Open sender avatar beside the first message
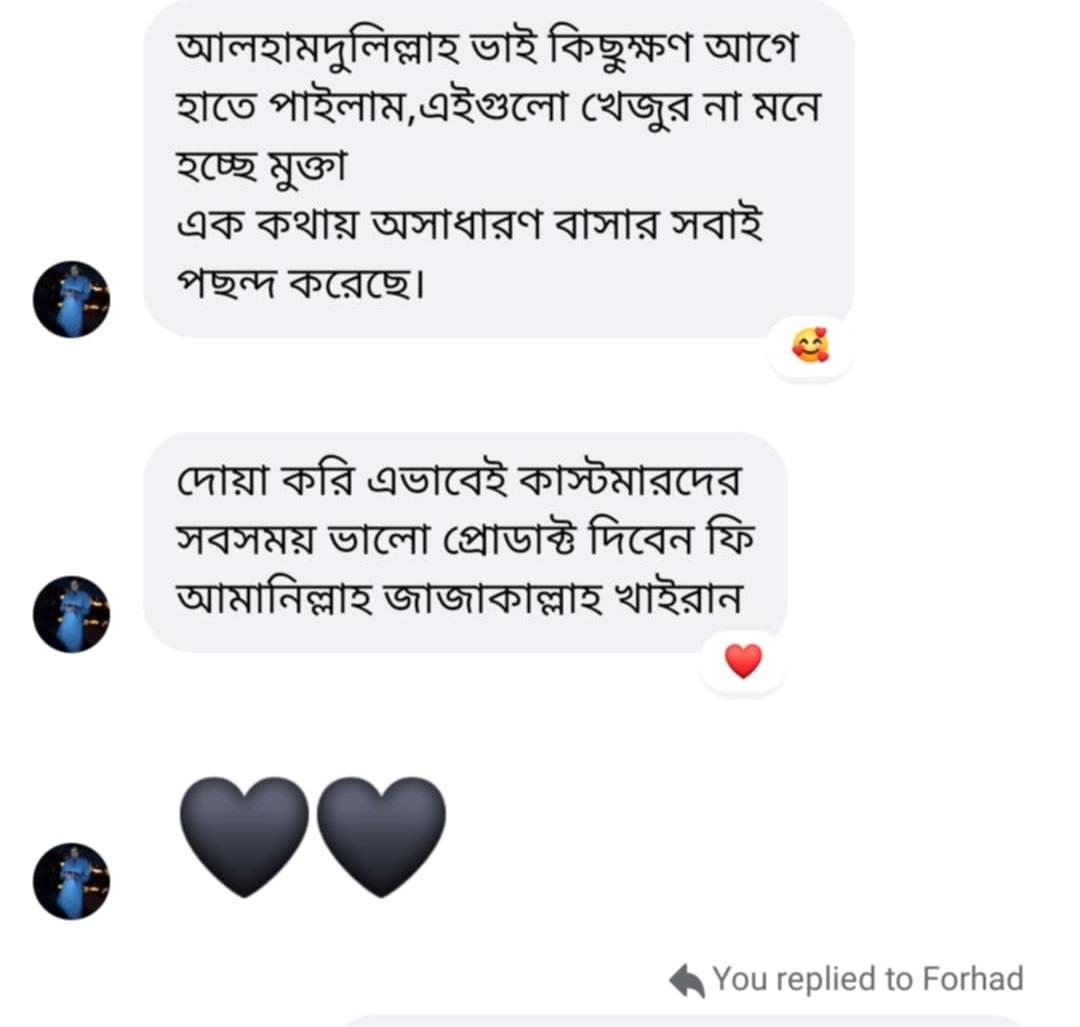1080x1027 pixels. click(x=71, y=299)
